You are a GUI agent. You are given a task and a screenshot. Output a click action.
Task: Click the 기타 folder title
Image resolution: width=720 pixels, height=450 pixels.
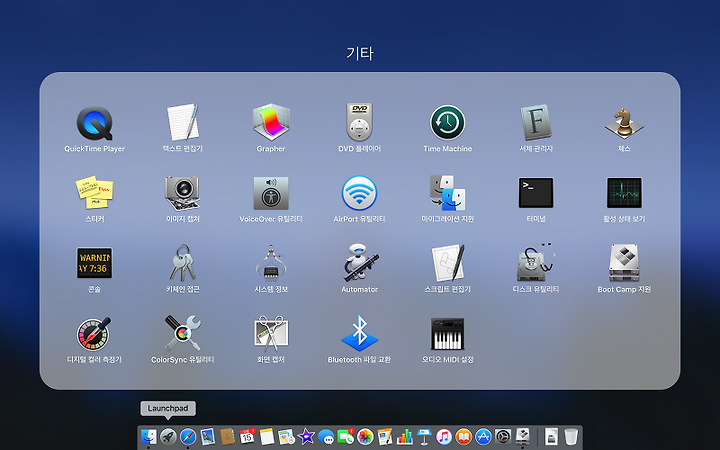pyautogui.click(x=360, y=53)
